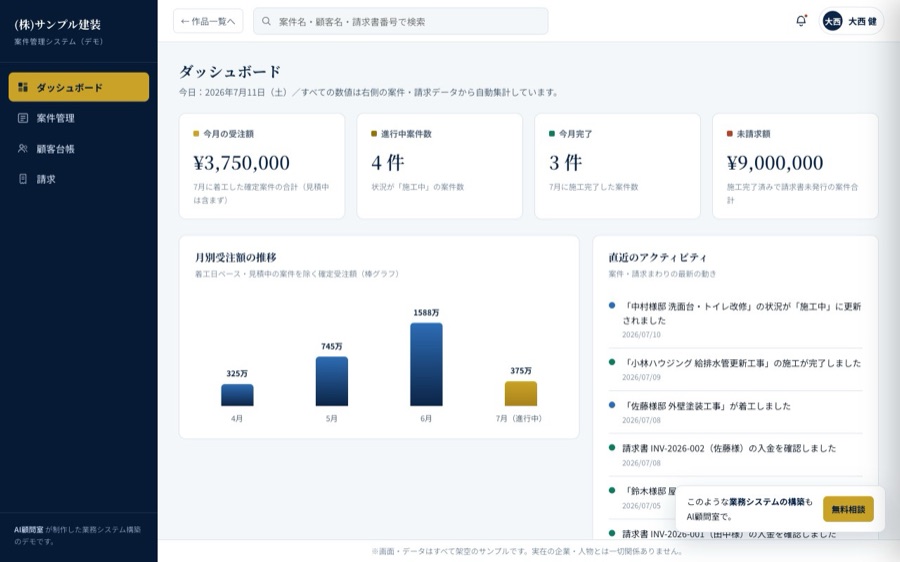Click the 直近のアクティビティ heading
Viewport: 900px width, 562px height.
tap(658, 258)
